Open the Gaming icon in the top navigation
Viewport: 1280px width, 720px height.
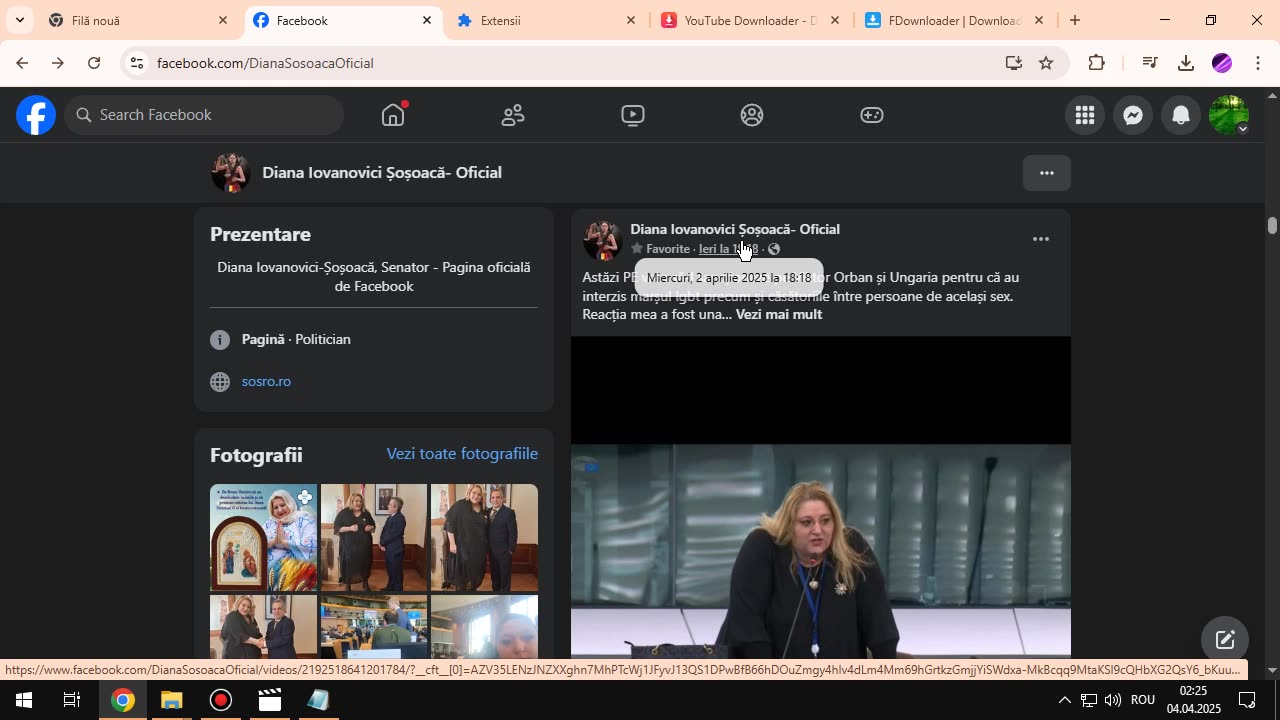(872, 115)
